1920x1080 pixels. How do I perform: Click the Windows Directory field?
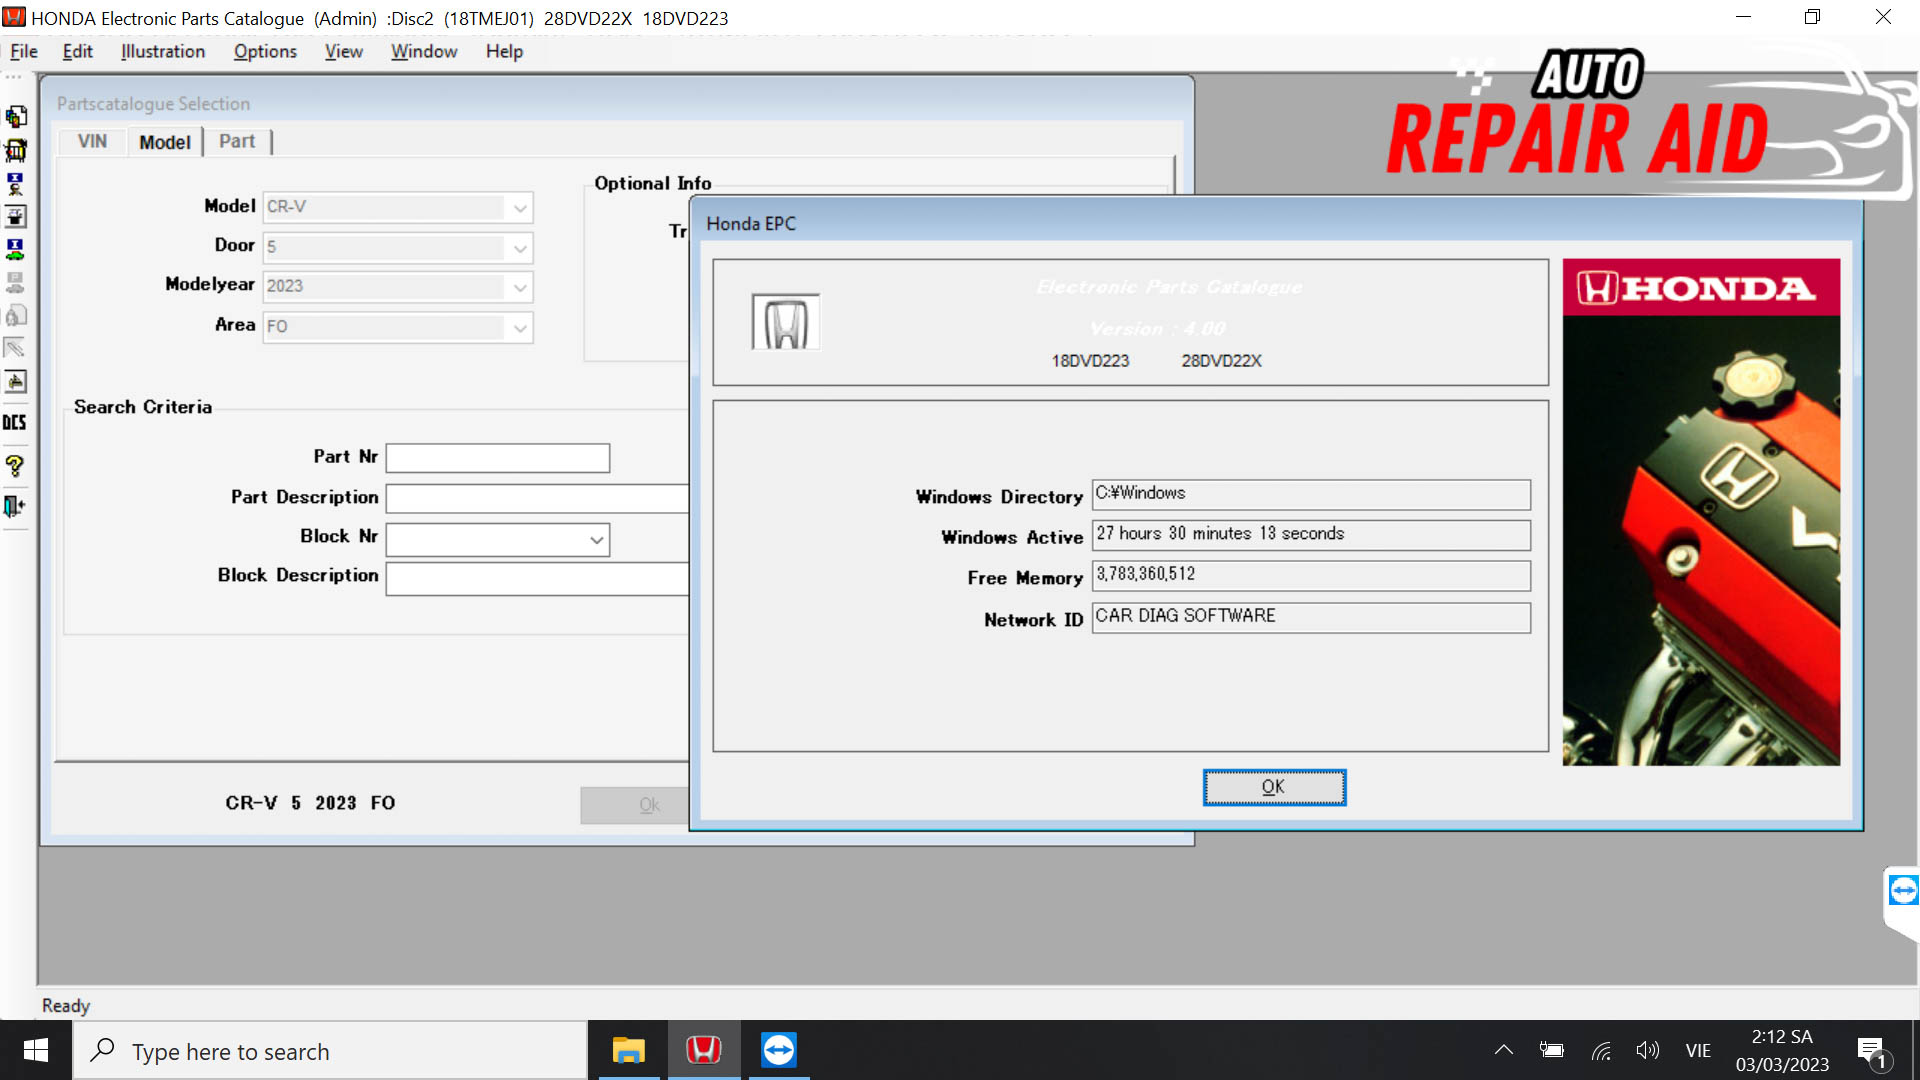click(1311, 494)
